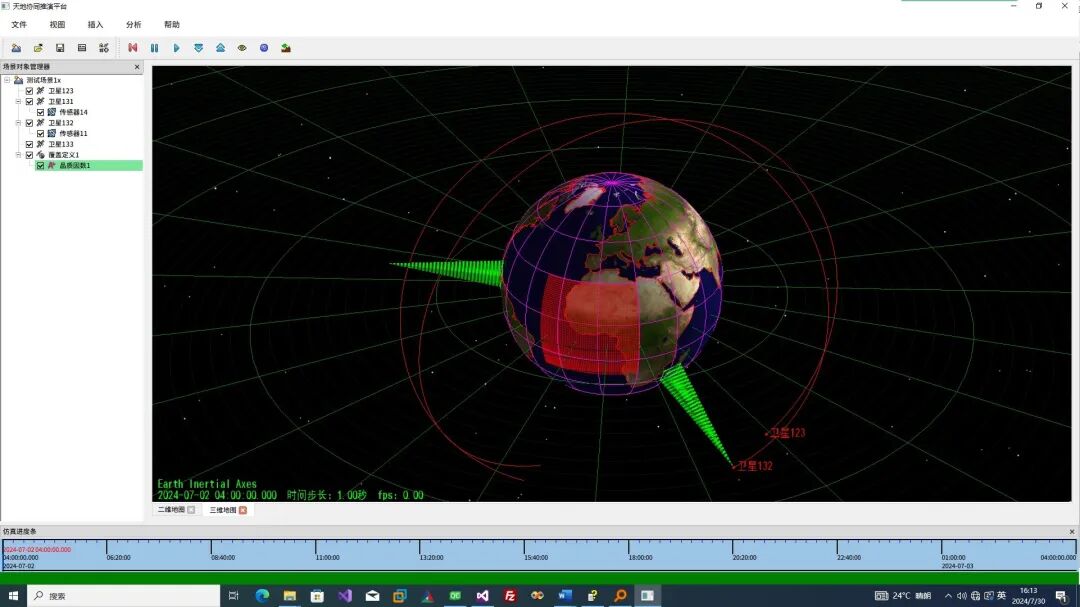
Task: Pause the simulation playback
Action: click(x=154, y=48)
